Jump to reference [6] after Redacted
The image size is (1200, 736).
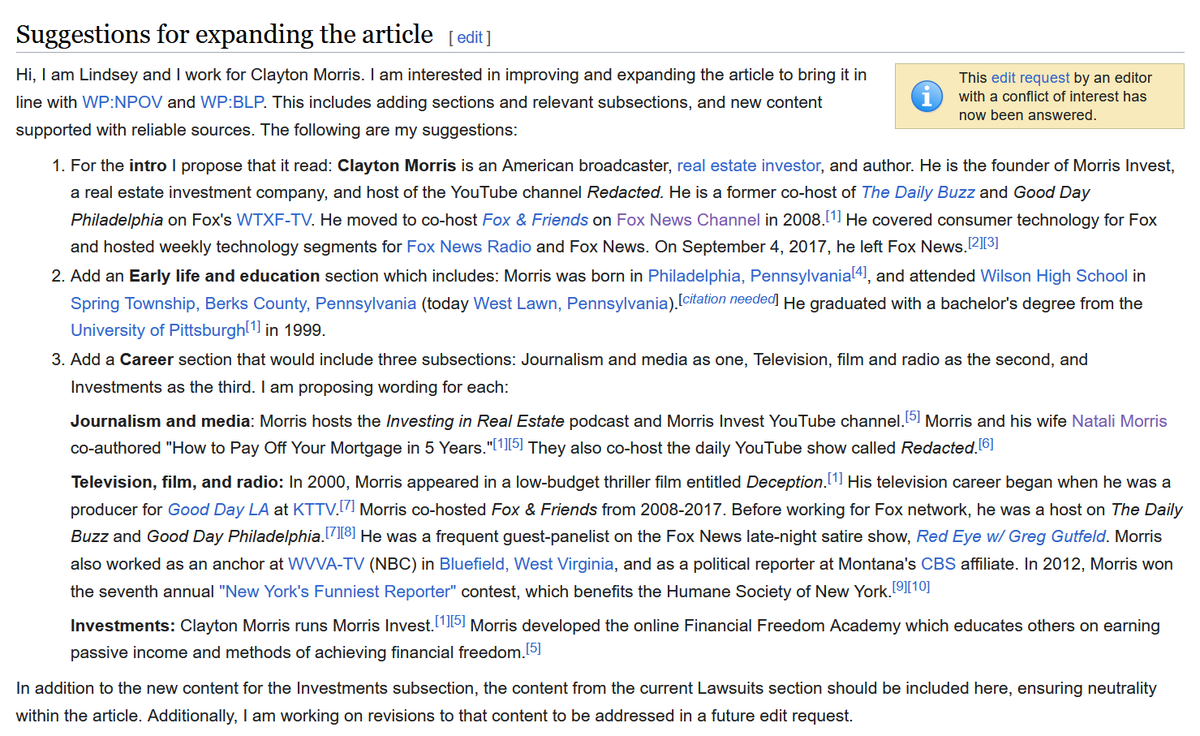(x=985, y=443)
